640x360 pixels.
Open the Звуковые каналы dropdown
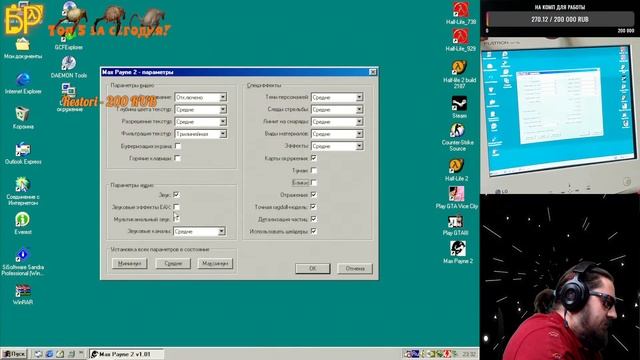coord(199,231)
